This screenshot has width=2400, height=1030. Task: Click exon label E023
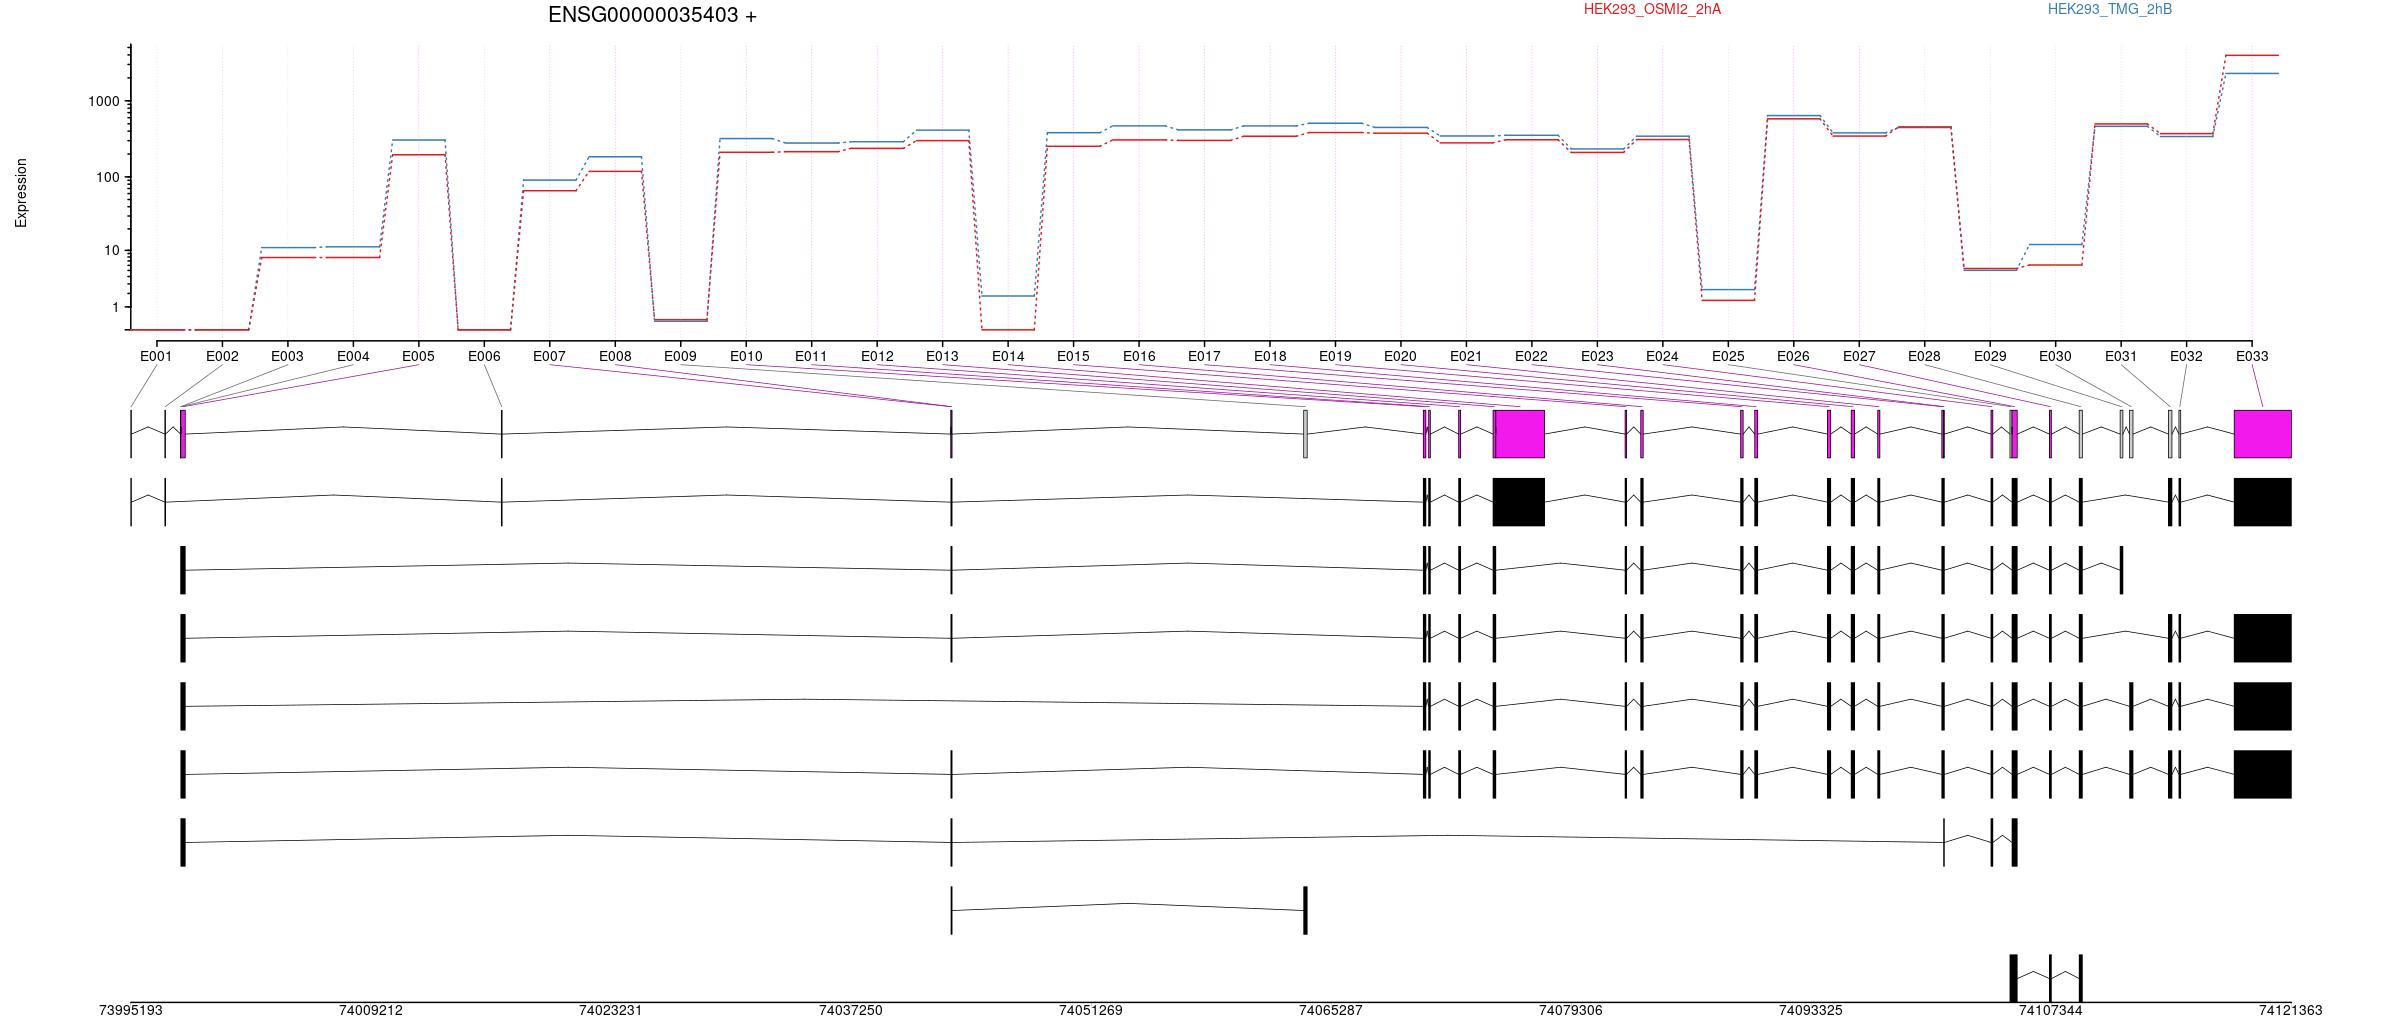[1597, 356]
